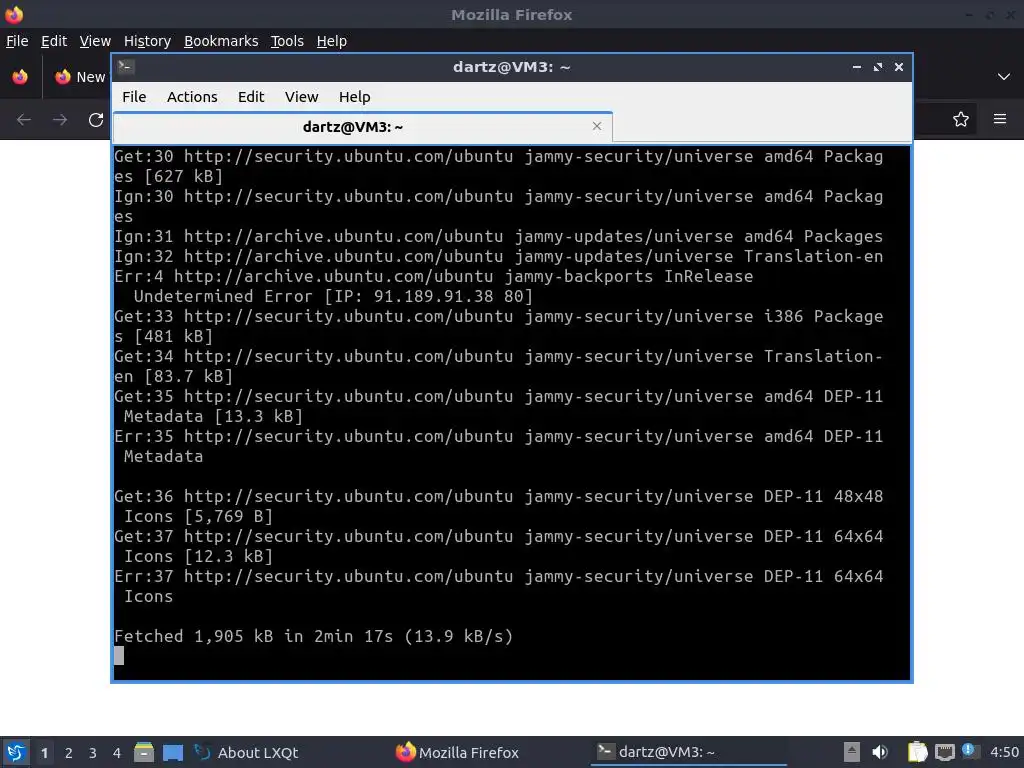The image size is (1024, 768).
Task: Expand Firefox list all tabs chevron
Action: tap(1004, 77)
